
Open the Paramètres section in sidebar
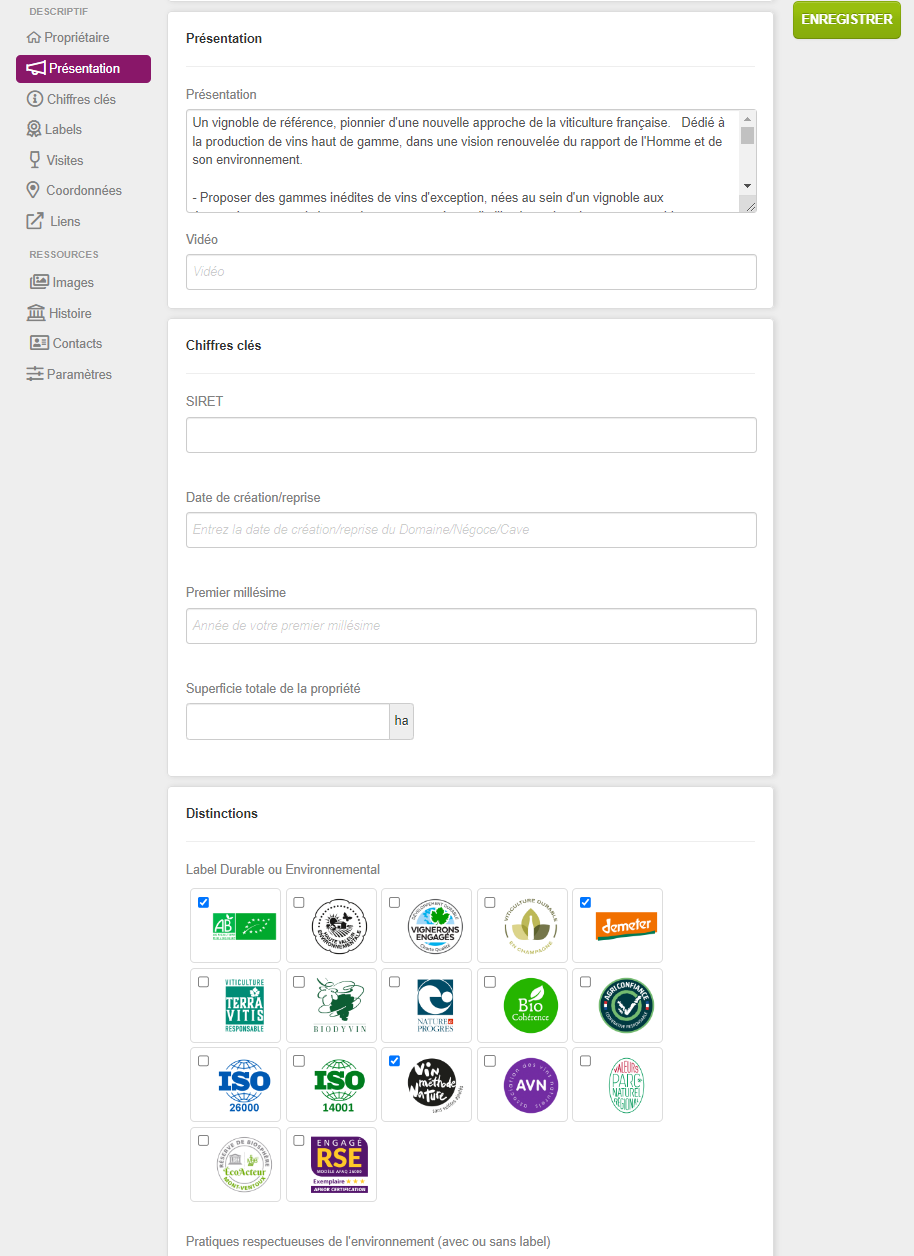[x=69, y=374]
